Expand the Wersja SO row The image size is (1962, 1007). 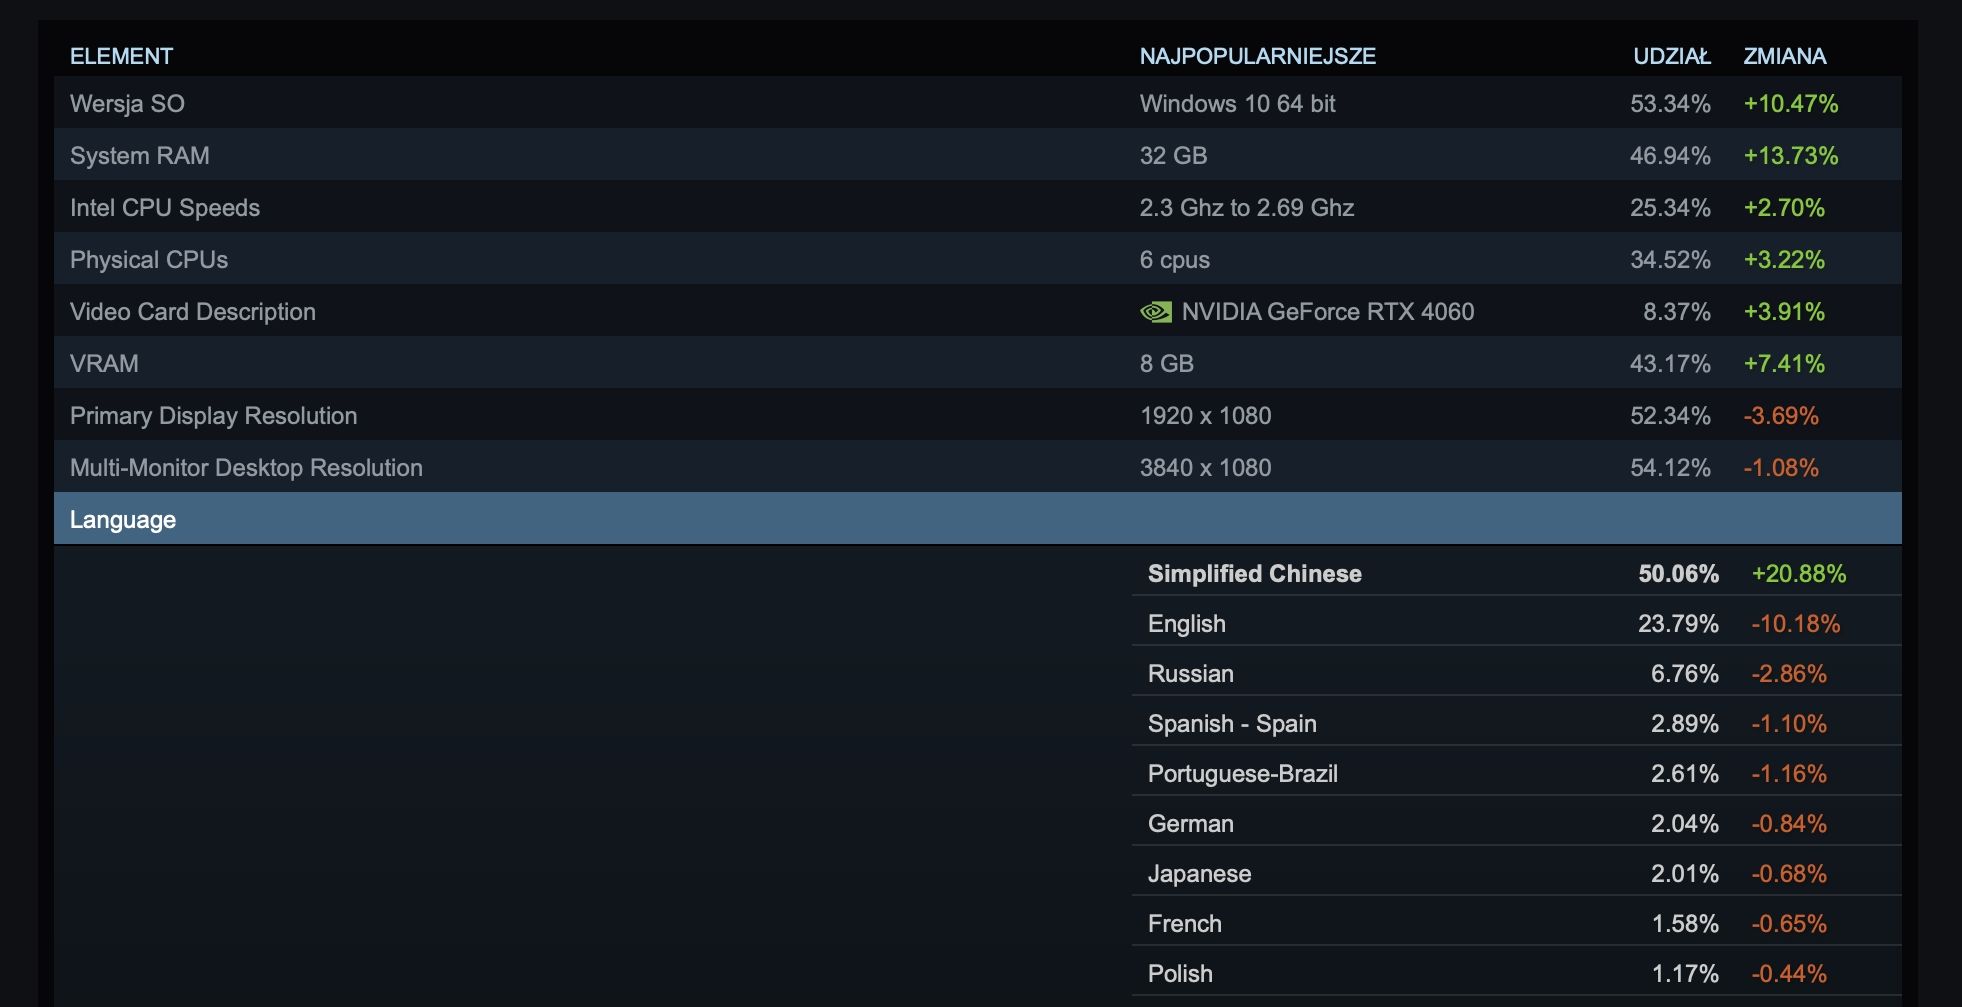[x=127, y=104]
